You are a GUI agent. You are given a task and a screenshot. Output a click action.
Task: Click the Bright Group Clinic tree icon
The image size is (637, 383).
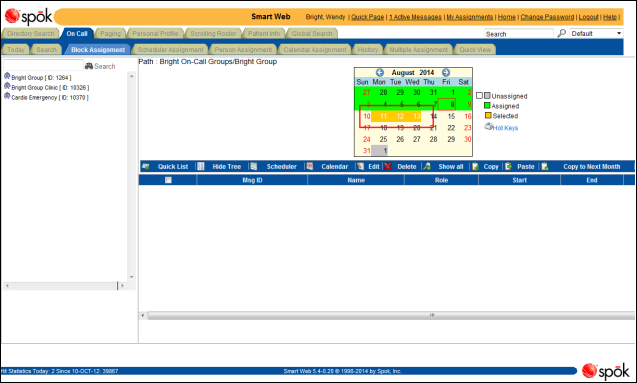click(7, 86)
